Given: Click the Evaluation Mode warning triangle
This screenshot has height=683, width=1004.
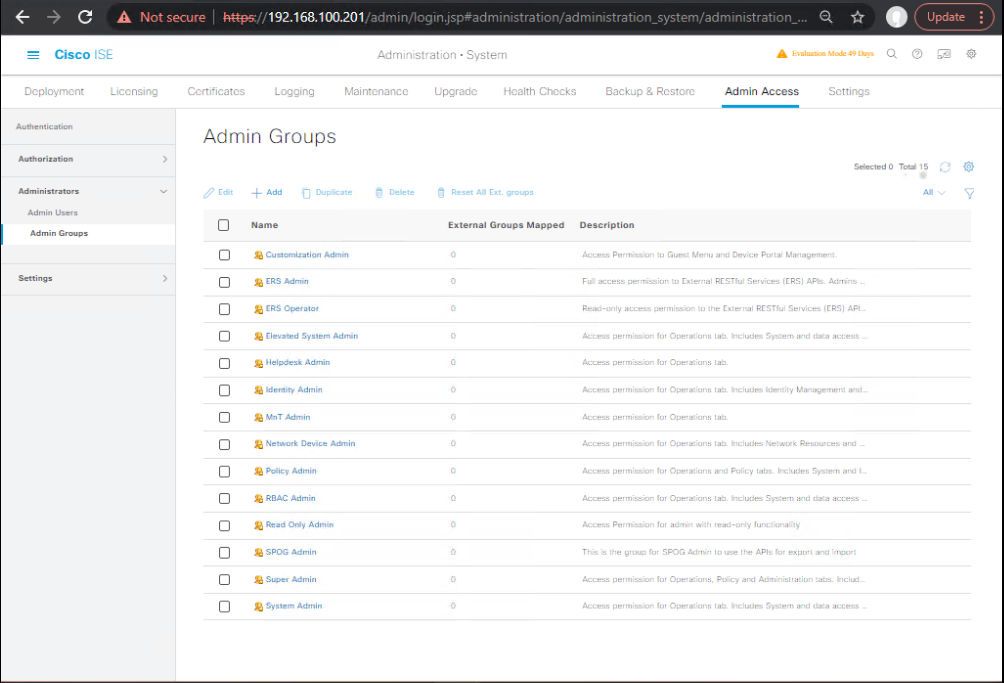Looking at the screenshot, I should [x=782, y=54].
